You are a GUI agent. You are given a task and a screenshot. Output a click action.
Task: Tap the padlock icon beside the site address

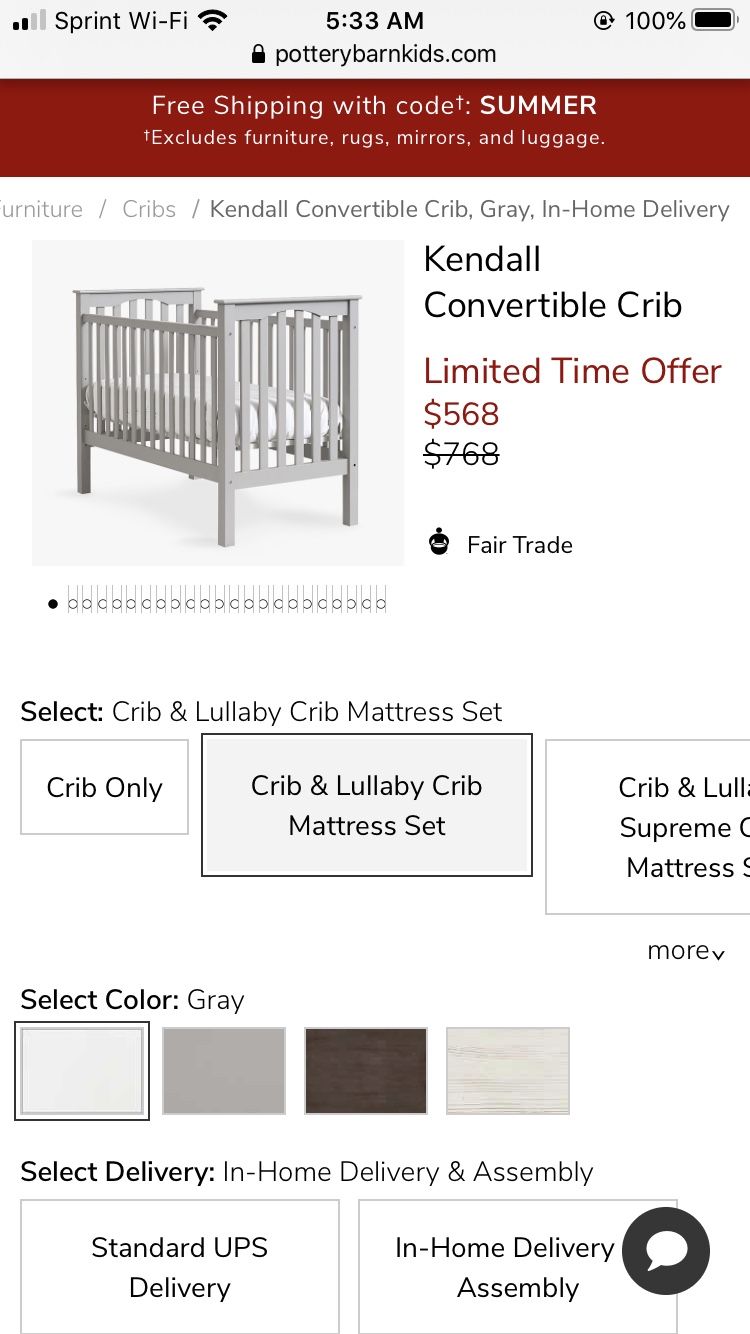point(259,54)
